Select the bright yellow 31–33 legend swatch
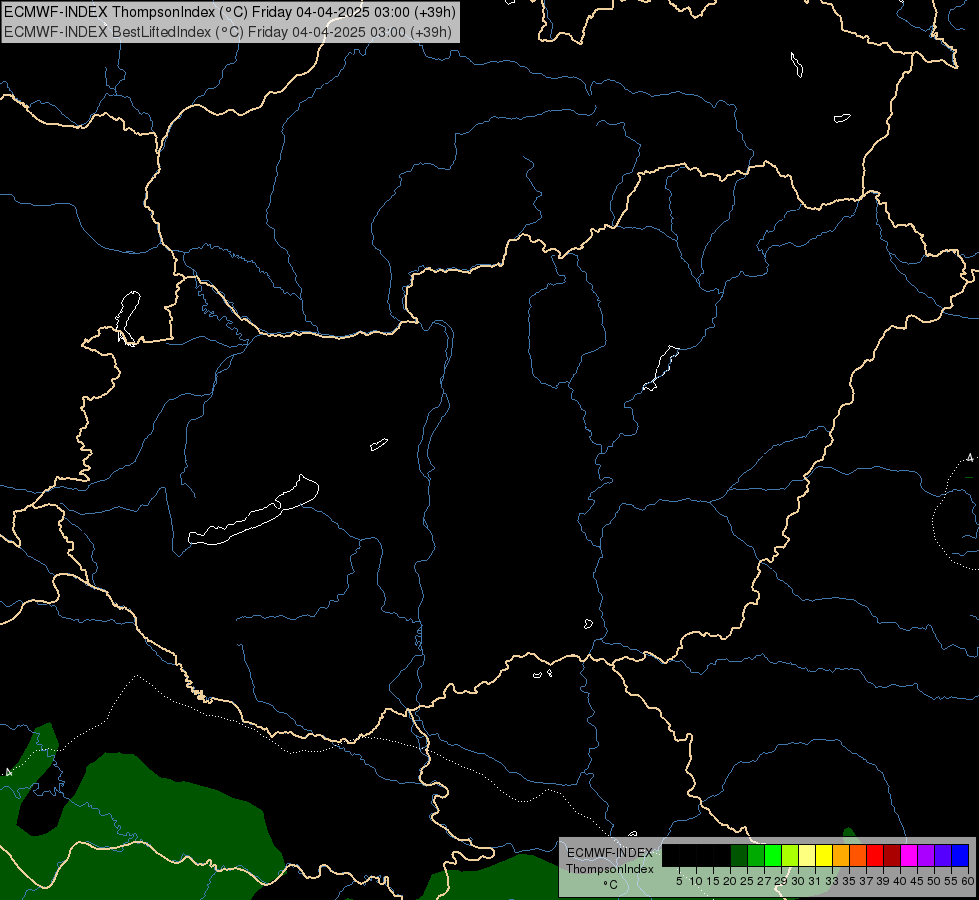This screenshot has width=979, height=900. (x=824, y=855)
